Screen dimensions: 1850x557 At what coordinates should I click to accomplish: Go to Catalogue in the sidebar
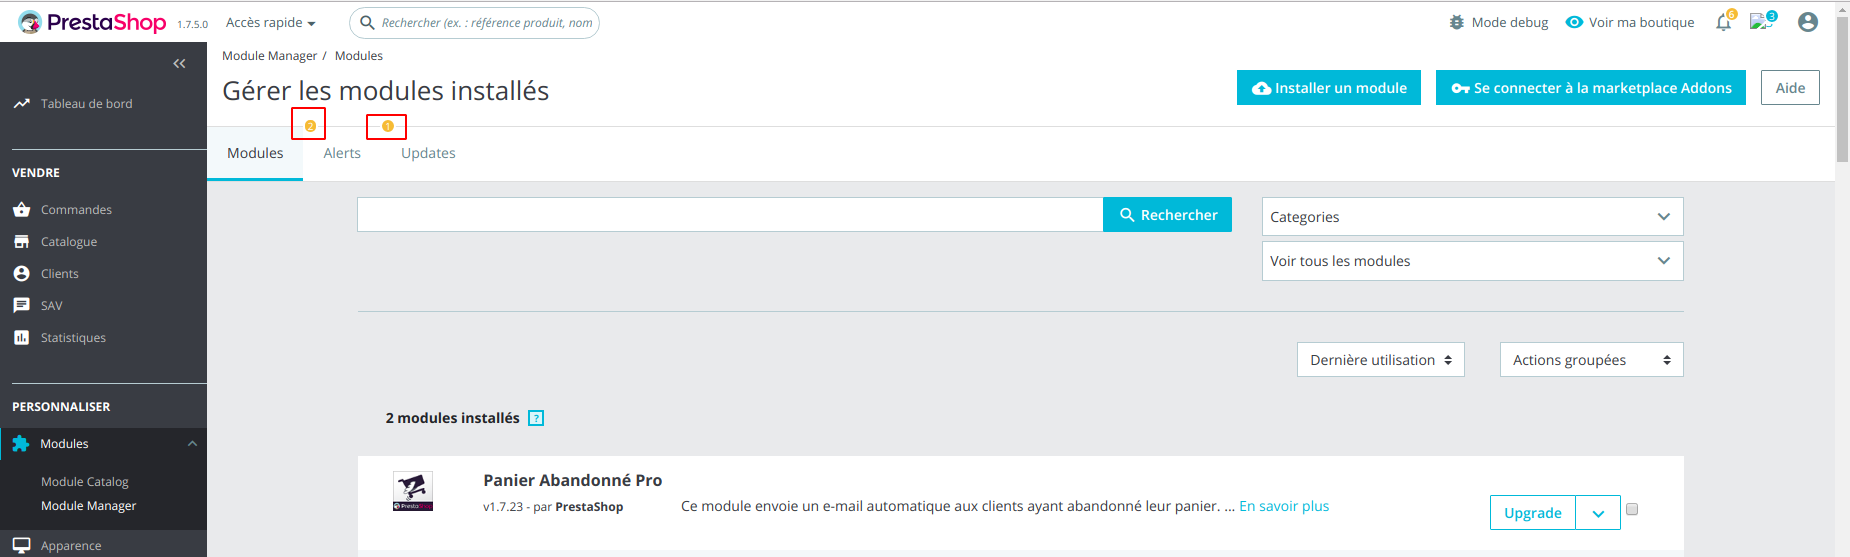(69, 241)
